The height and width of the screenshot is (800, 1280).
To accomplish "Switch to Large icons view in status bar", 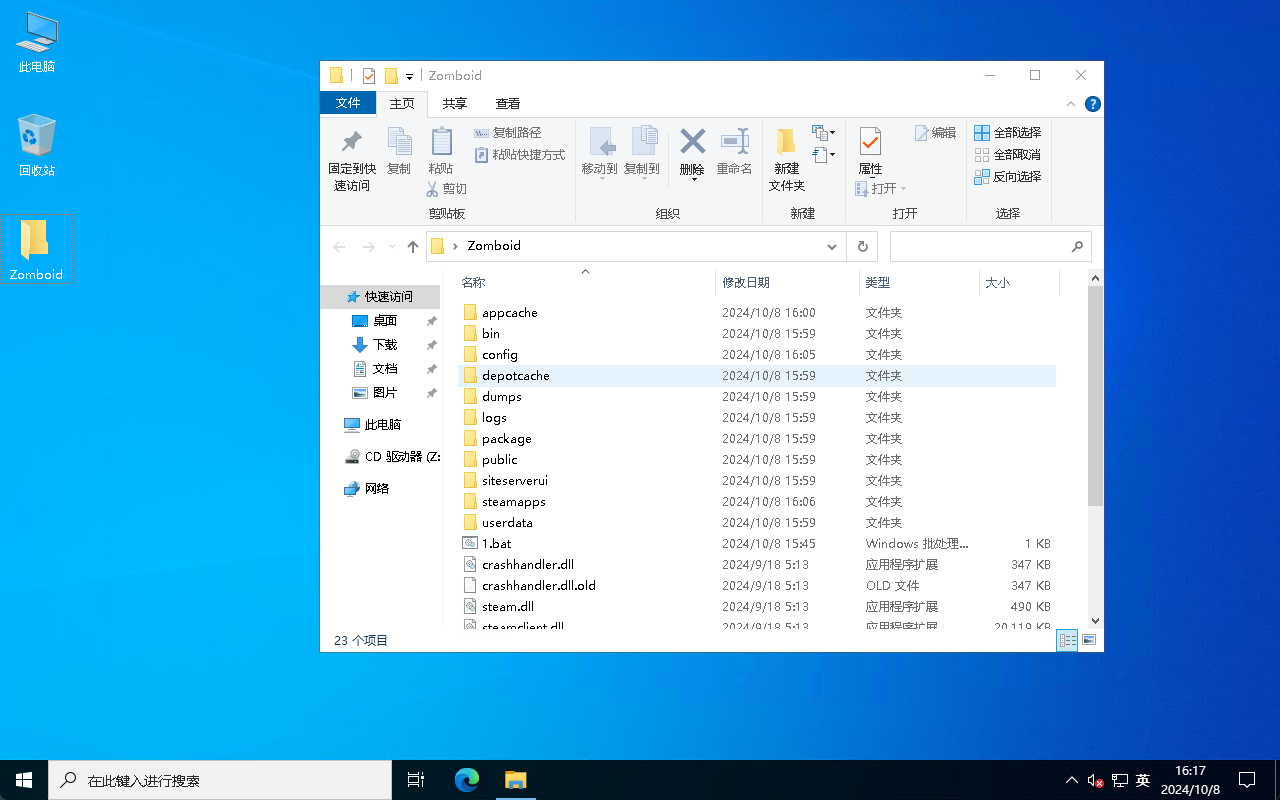I will click(x=1089, y=640).
